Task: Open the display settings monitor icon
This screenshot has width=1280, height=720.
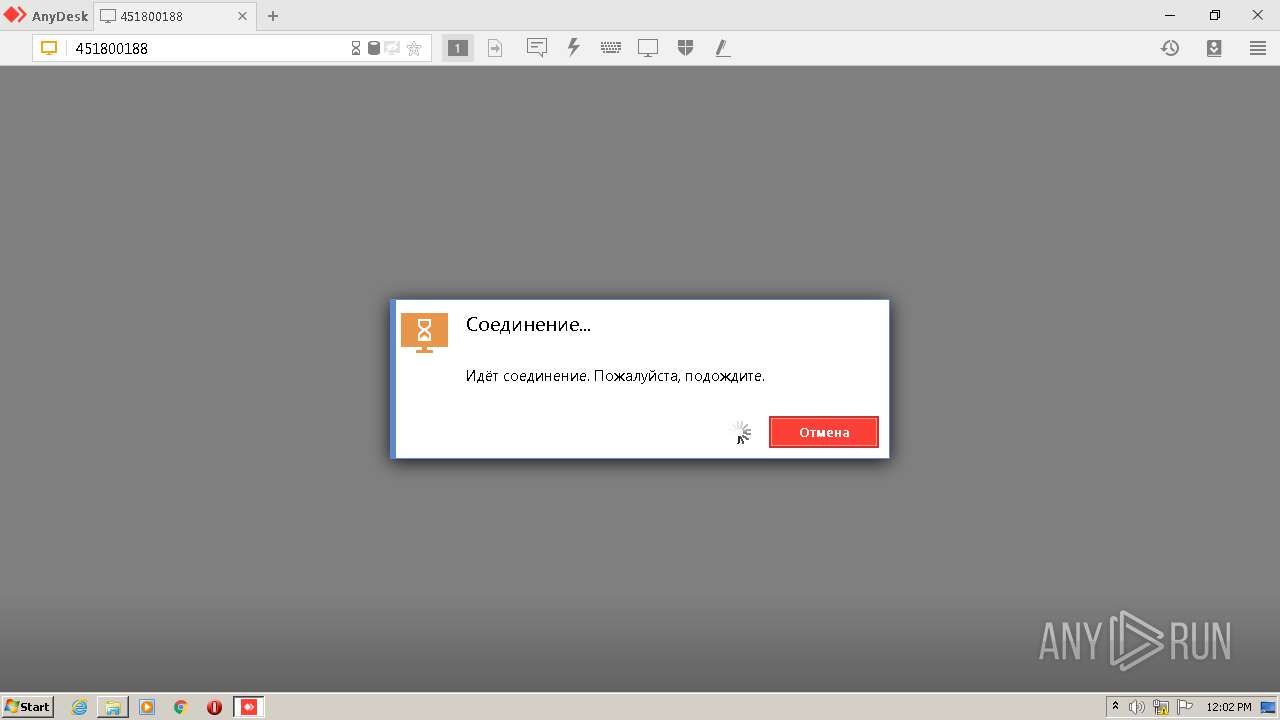Action: 648,48
